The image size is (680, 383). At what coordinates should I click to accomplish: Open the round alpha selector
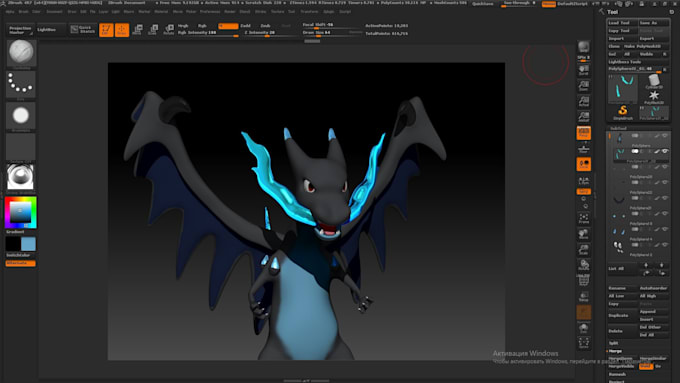21,115
